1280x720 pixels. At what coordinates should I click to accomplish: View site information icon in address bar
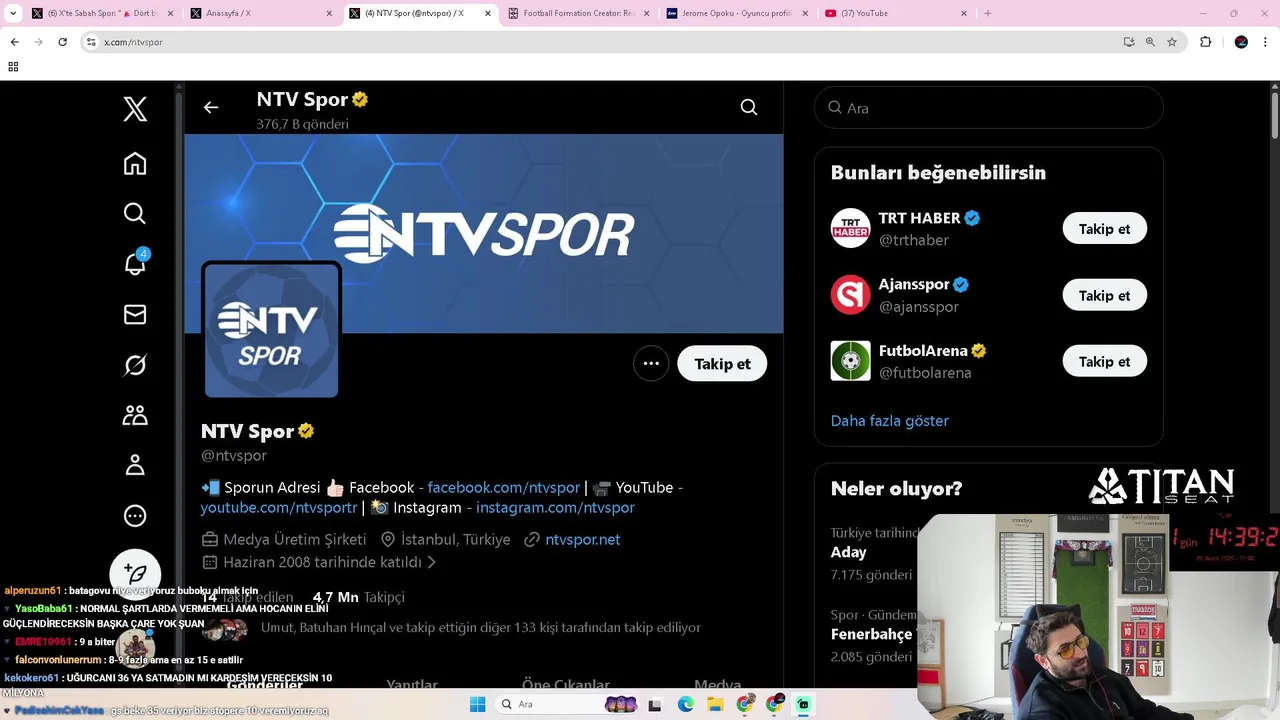91,42
